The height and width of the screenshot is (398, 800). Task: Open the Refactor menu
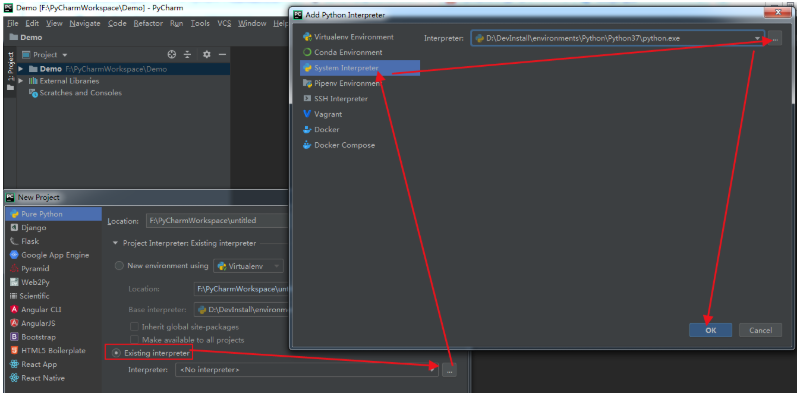[x=148, y=23]
